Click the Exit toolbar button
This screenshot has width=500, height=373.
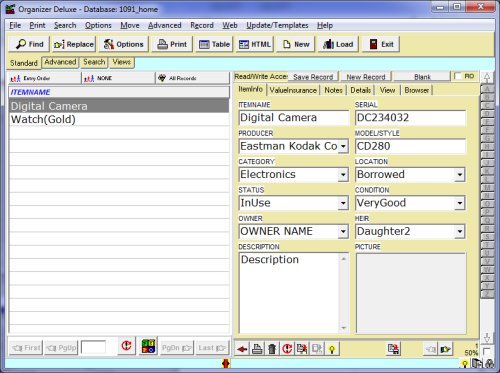[x=381, y=44]
